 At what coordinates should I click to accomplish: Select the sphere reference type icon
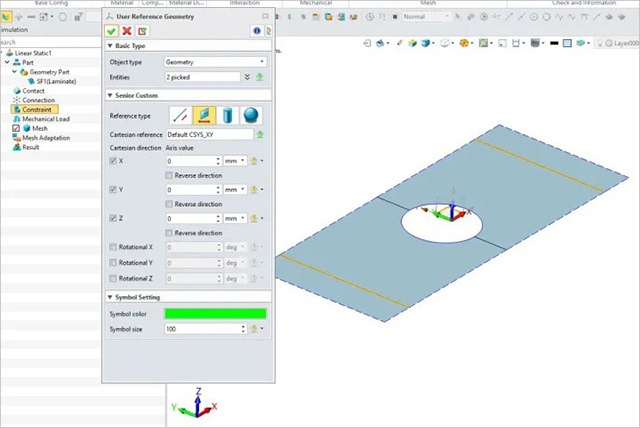(251, 116)
